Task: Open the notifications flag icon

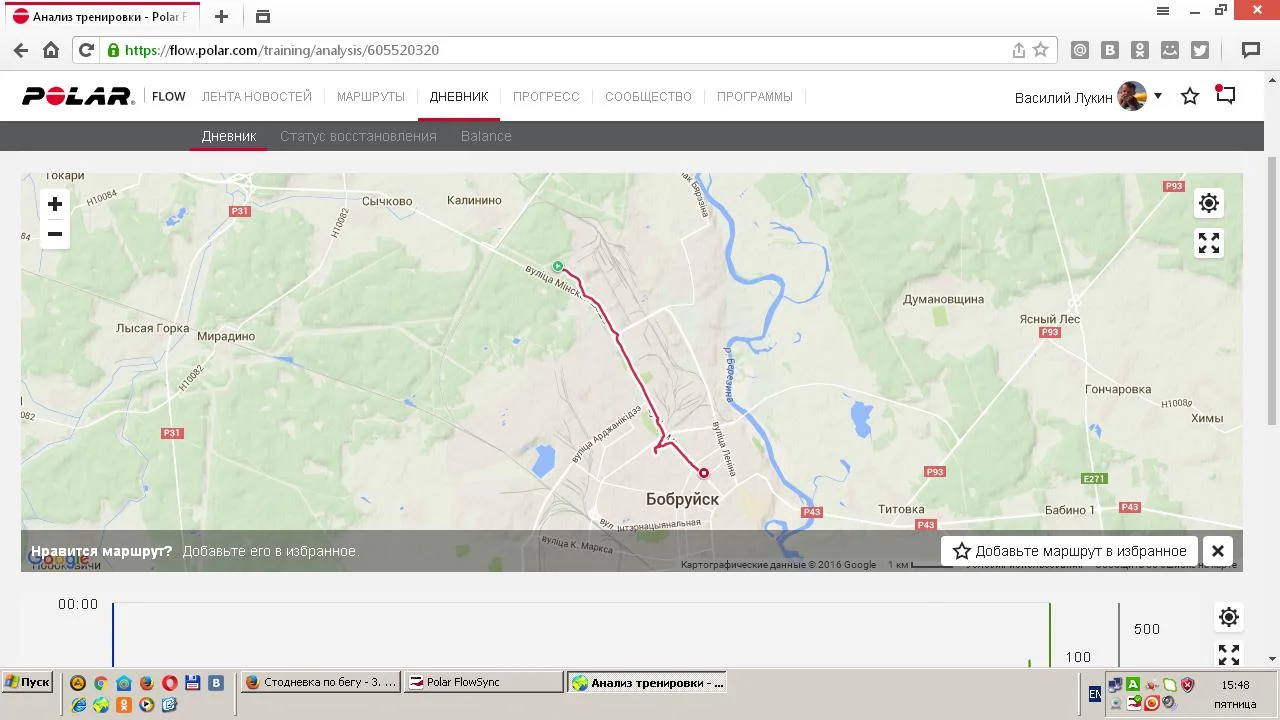Action: click(x=1226, y=95)
